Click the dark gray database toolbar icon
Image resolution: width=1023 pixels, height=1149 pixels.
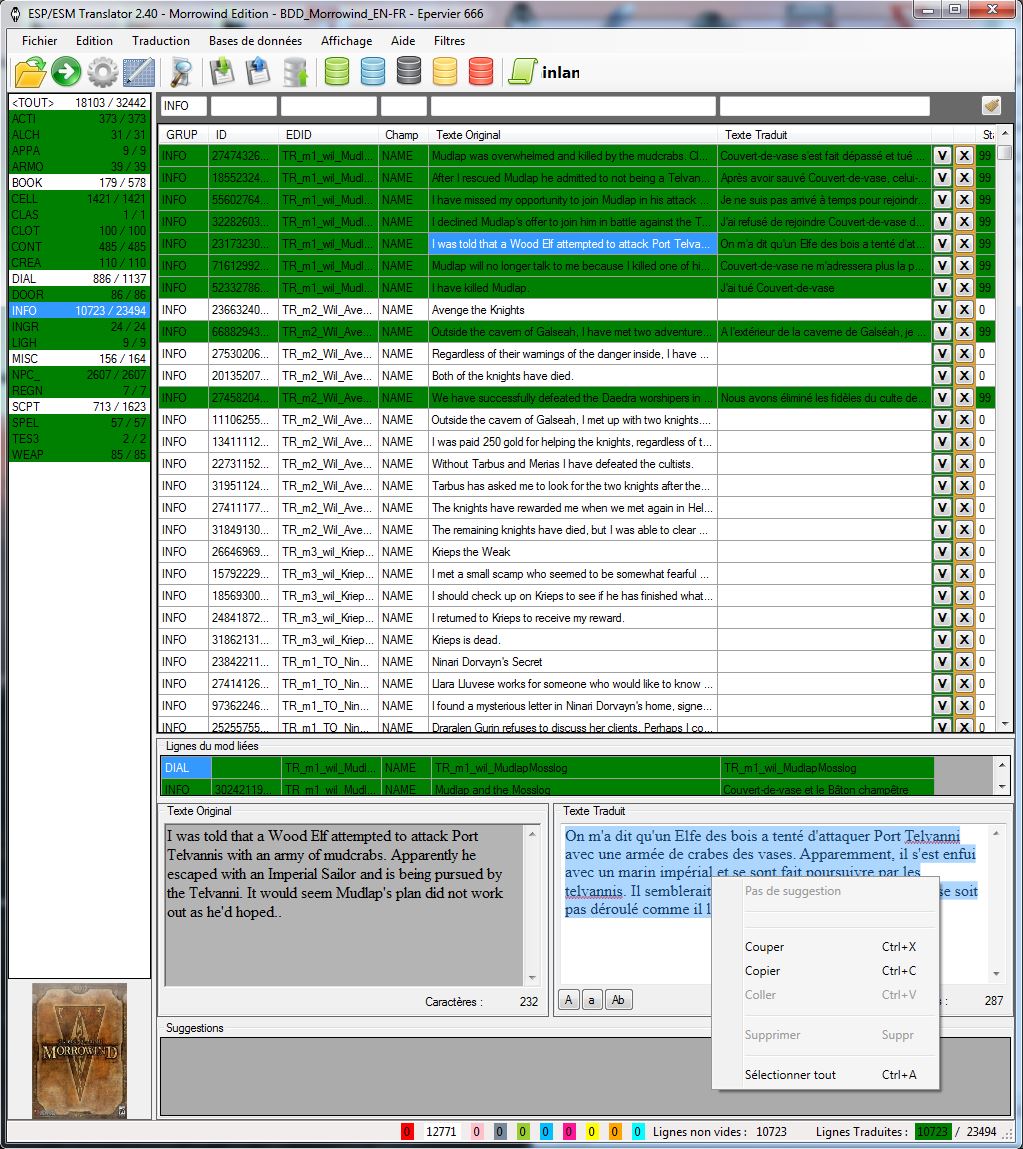coord(409,73)
